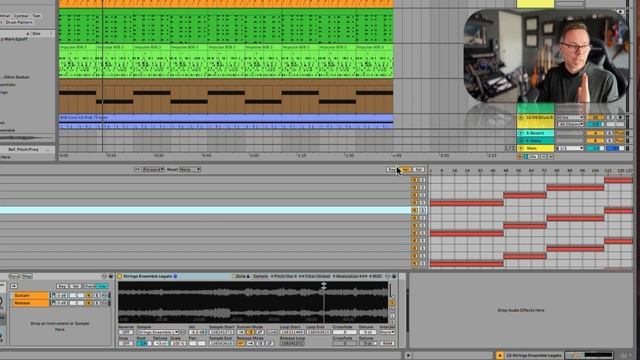640x360 pixels.
Task: Open the Drum track input type dropdown
Action: pyautogui.click(x=570, y=118)
